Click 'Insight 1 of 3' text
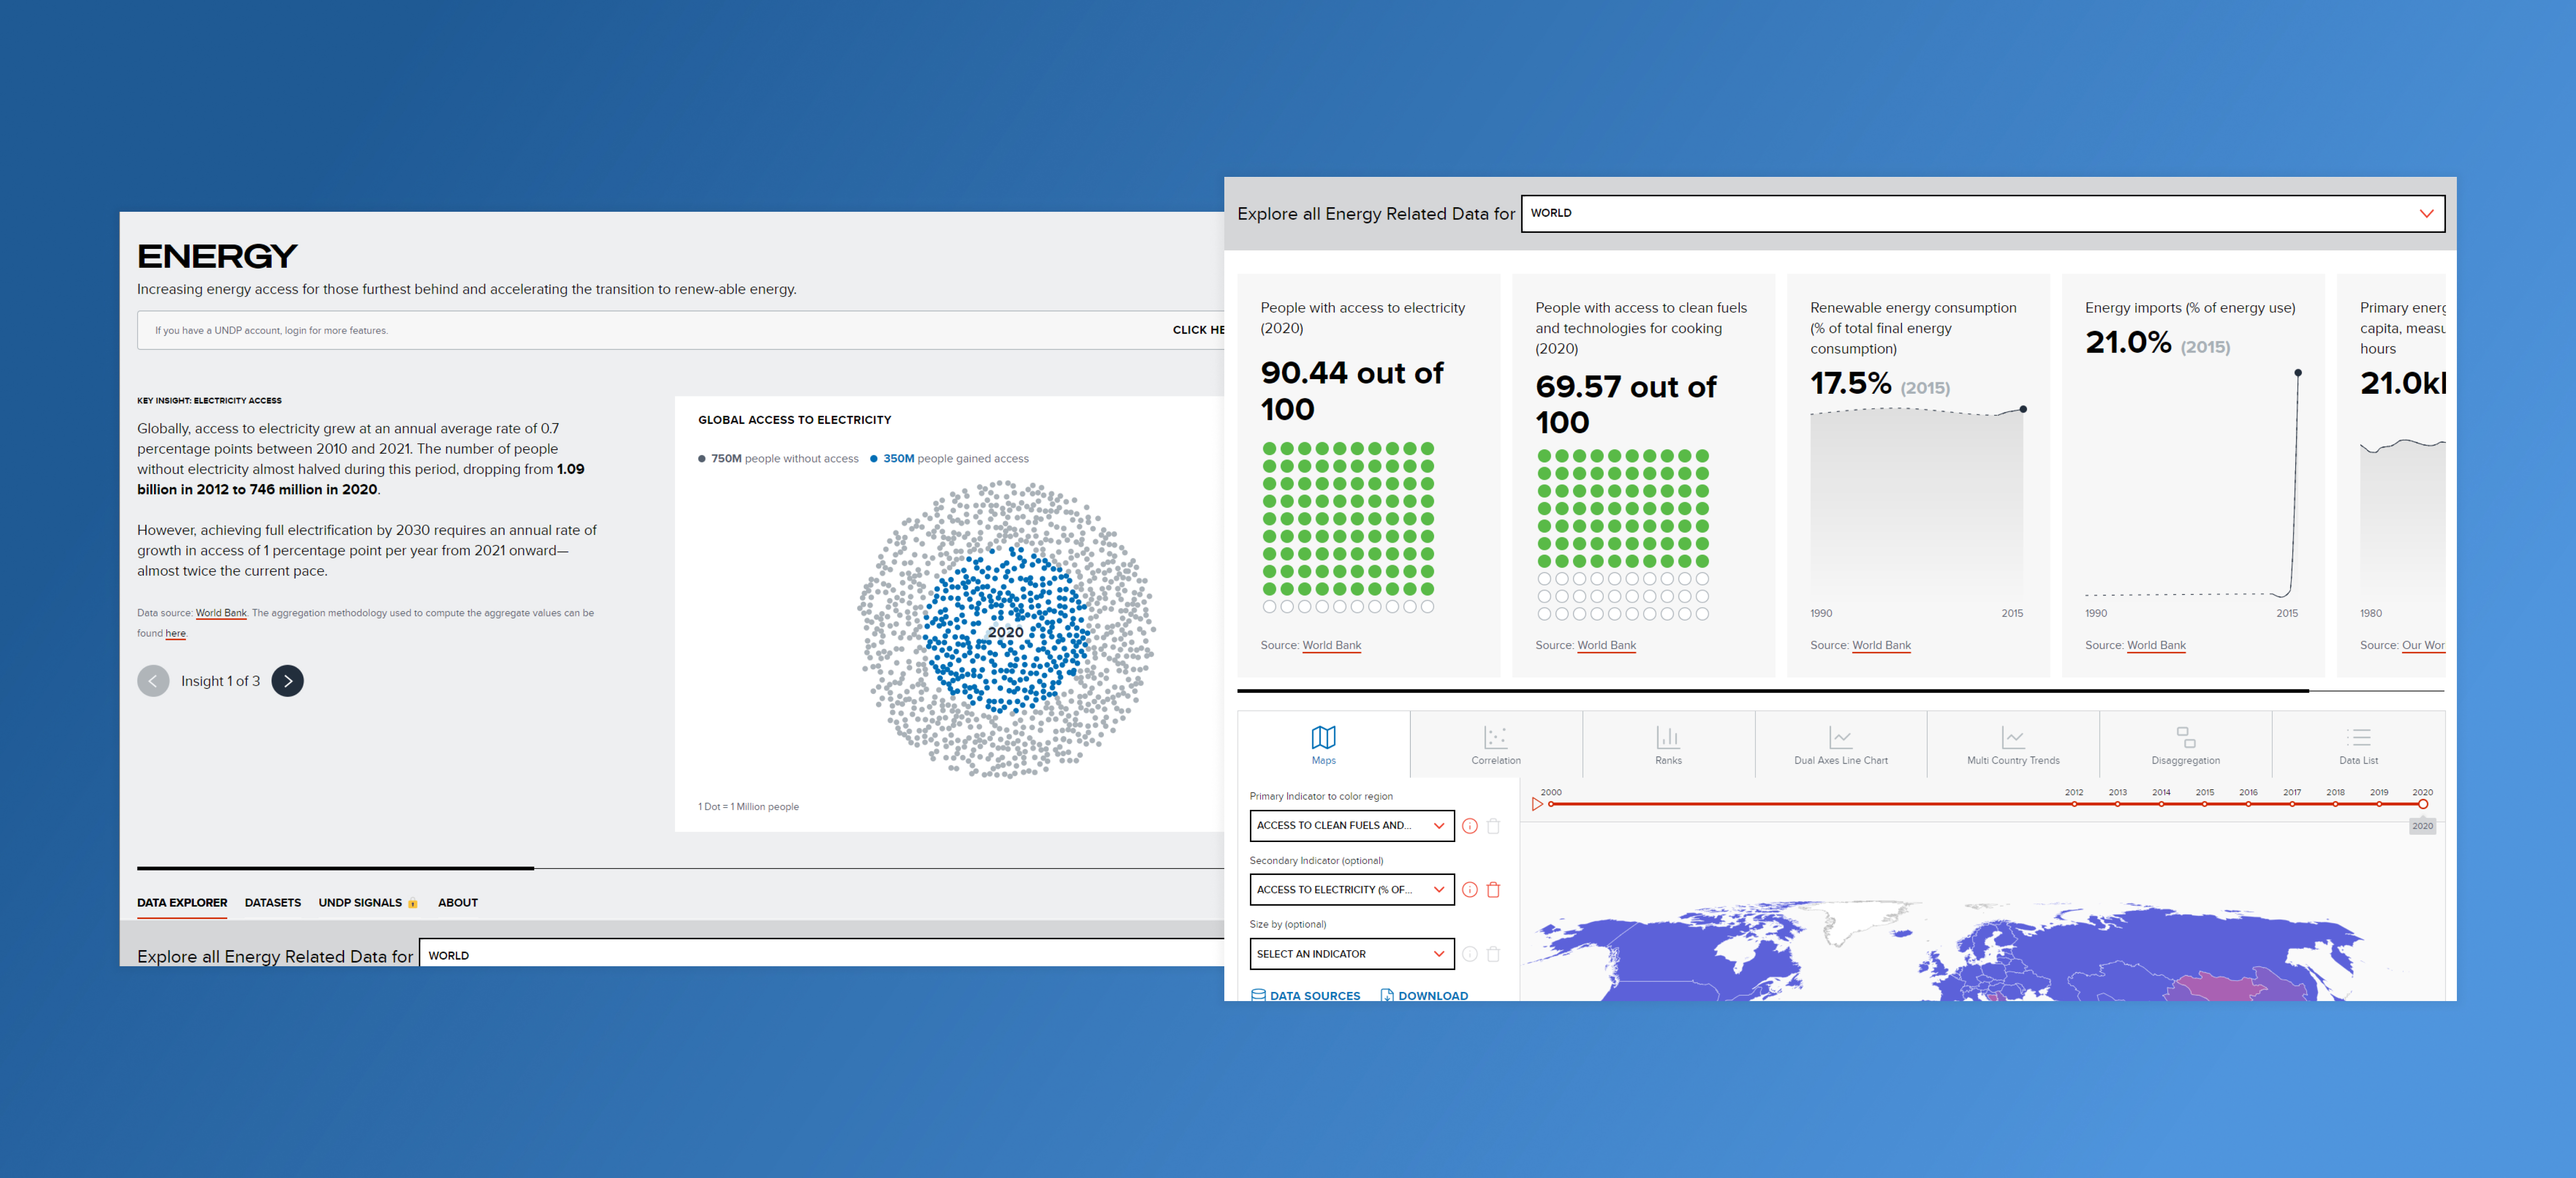 pos(220,681)
